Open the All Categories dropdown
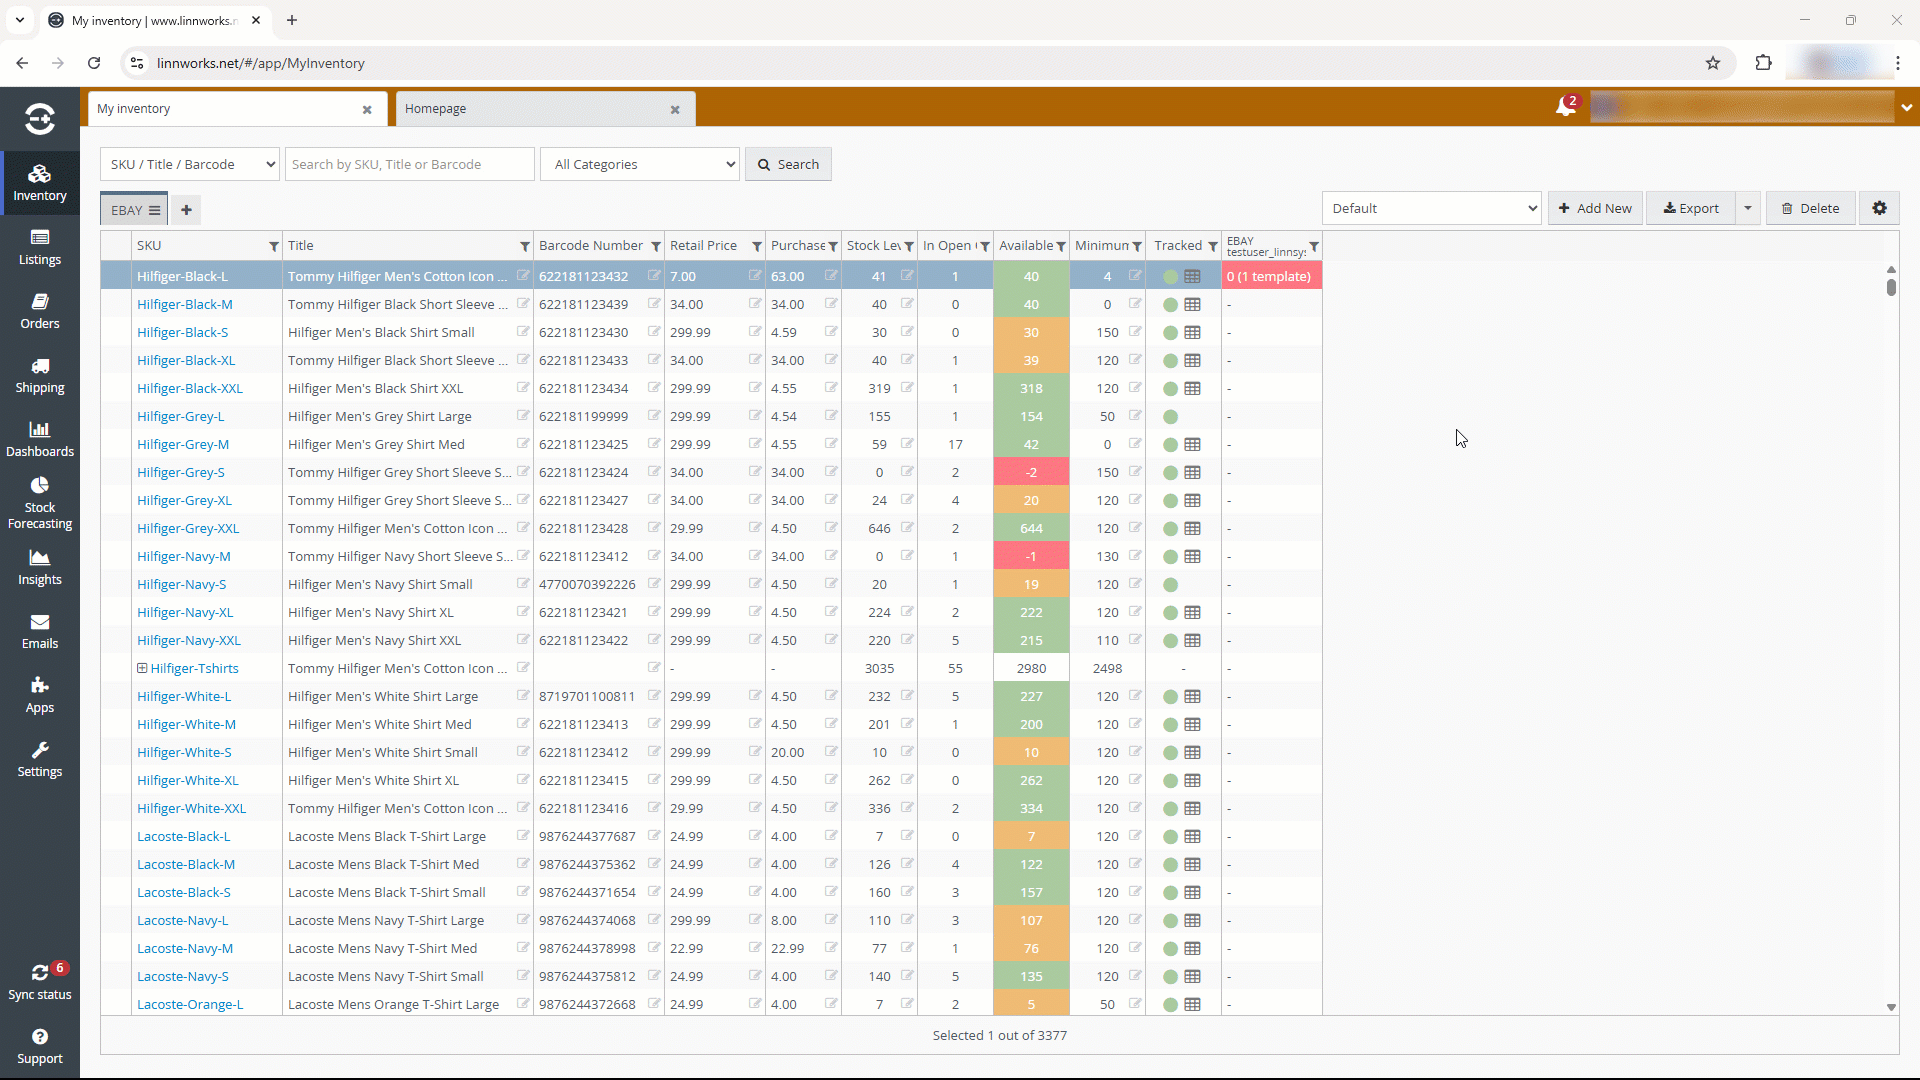The width and height of the screenshot is (1920, 1080). pos(640,164)
